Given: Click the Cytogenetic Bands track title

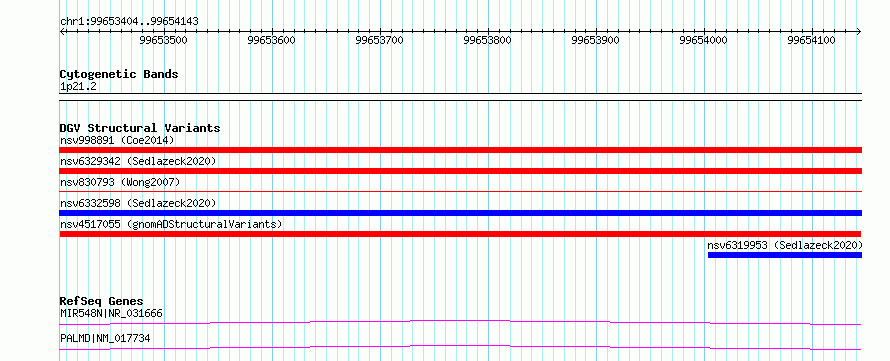Looking at the screenshot, I should click(119, 74).
